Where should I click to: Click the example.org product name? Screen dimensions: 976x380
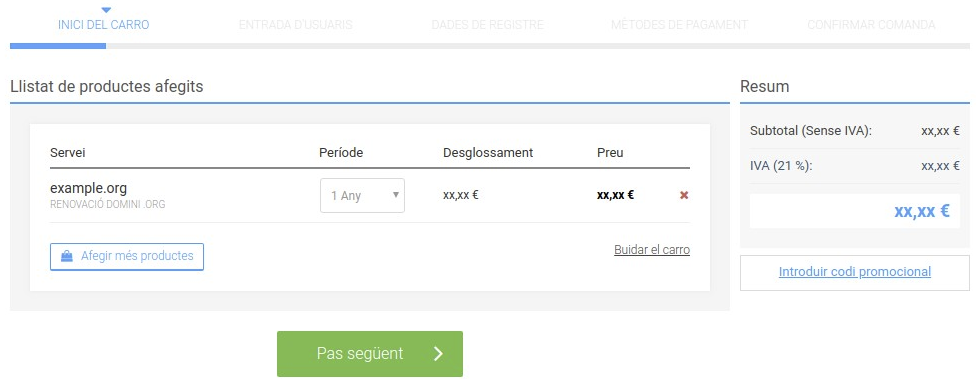coord(88,188)
